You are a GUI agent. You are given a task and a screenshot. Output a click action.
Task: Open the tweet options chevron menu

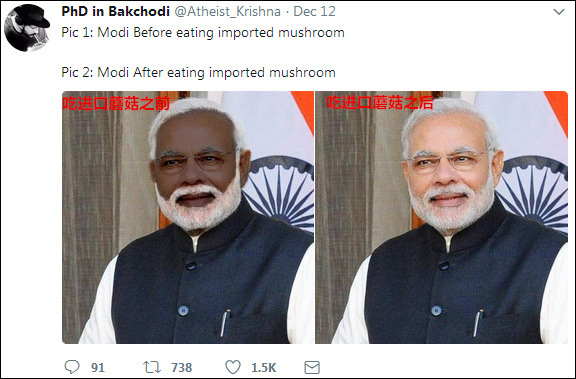[559, 12]
